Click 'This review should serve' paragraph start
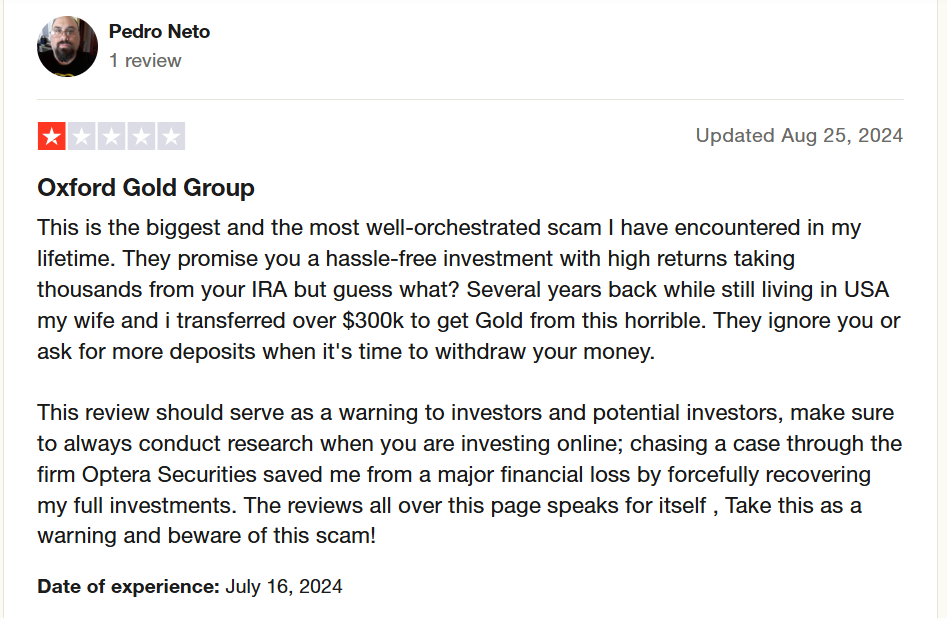 158,413
